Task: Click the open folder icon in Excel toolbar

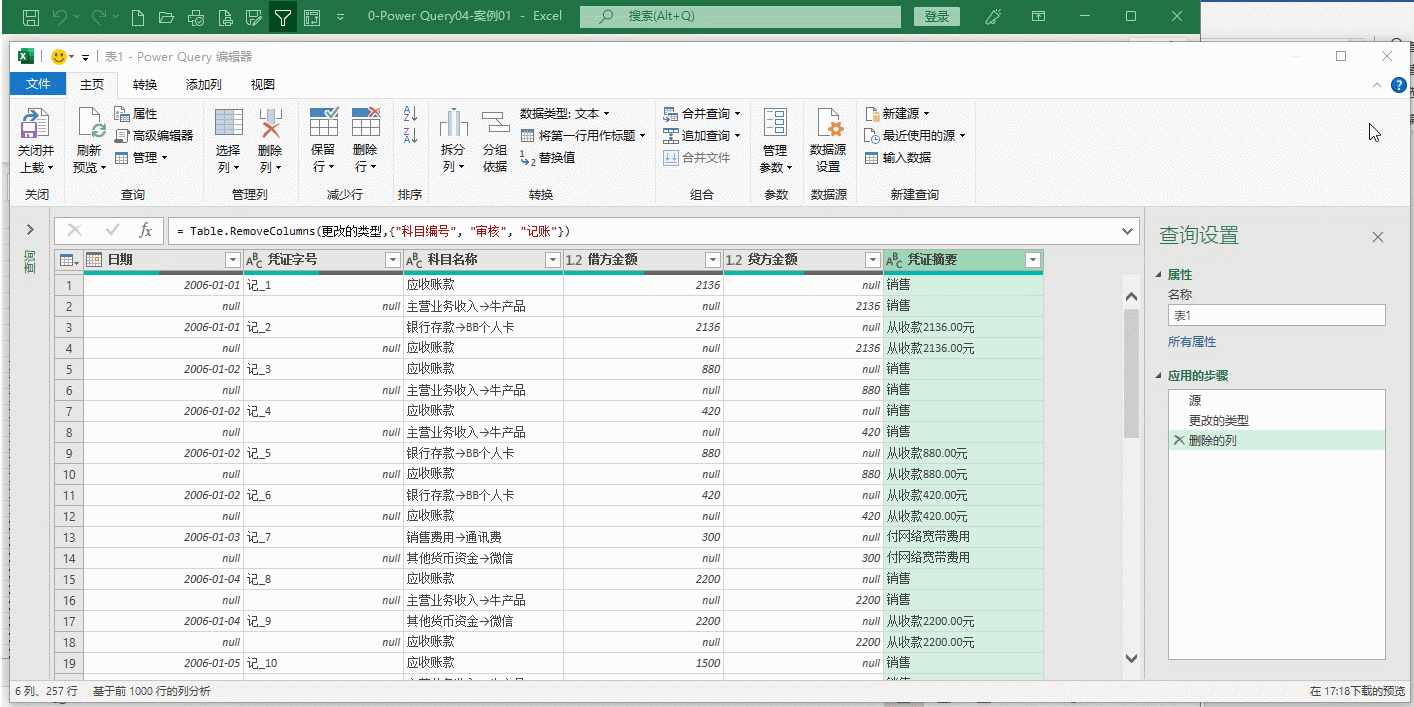Action: 167,16
